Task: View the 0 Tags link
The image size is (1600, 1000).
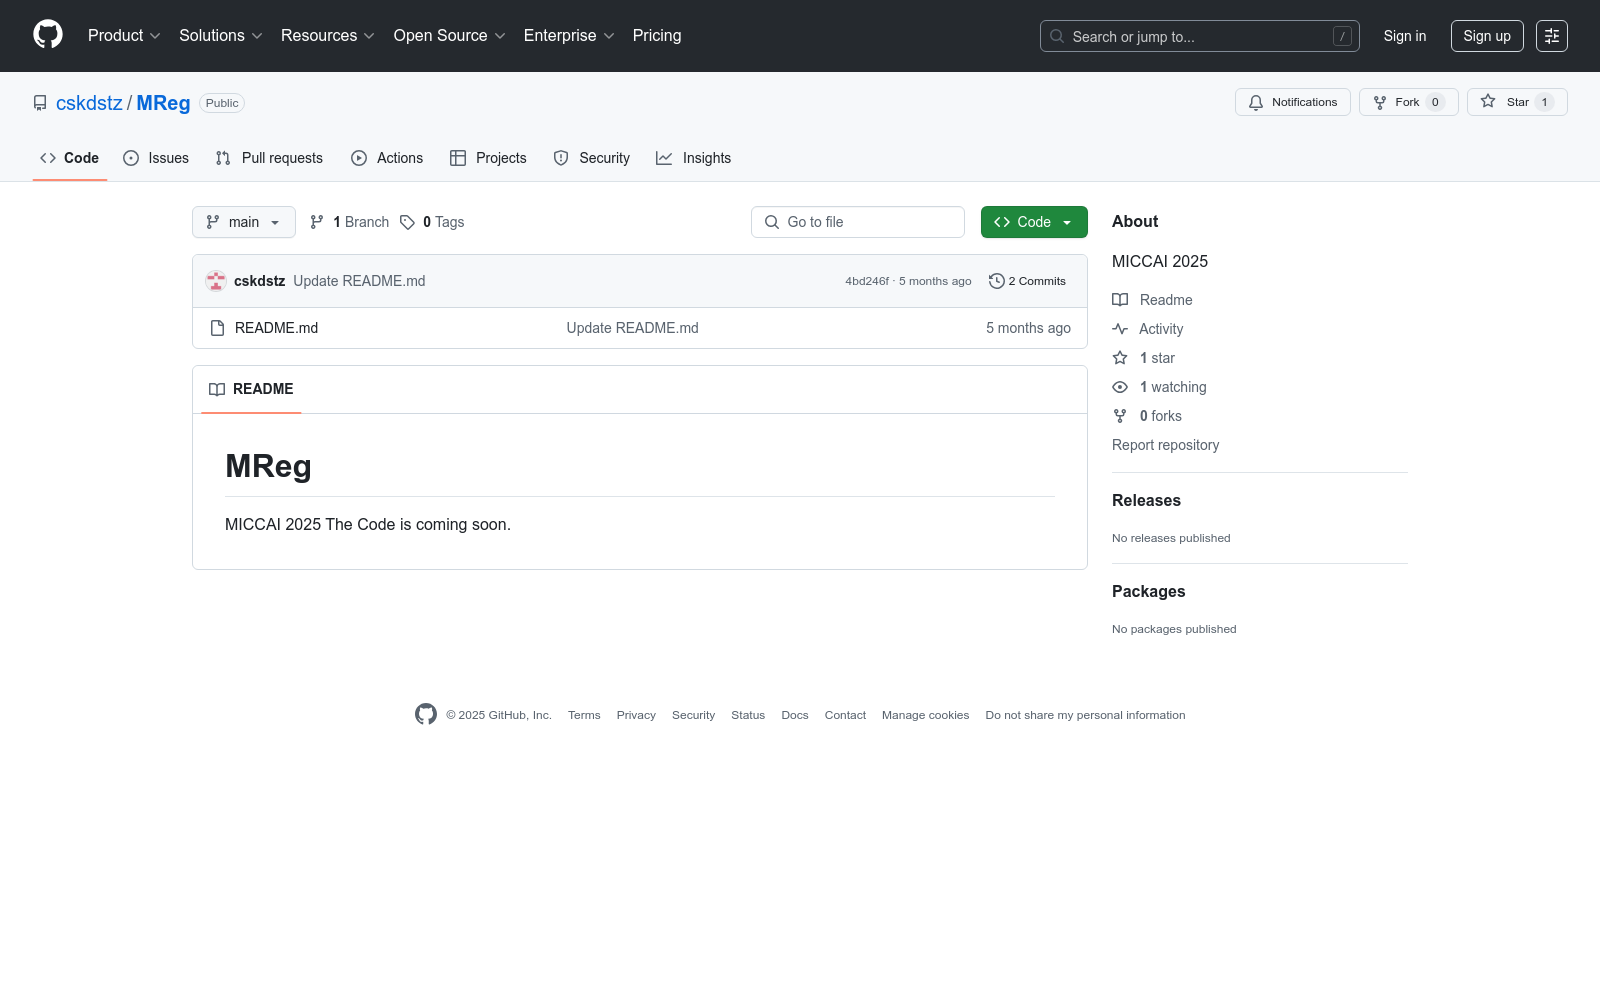Action: [432, 222]
